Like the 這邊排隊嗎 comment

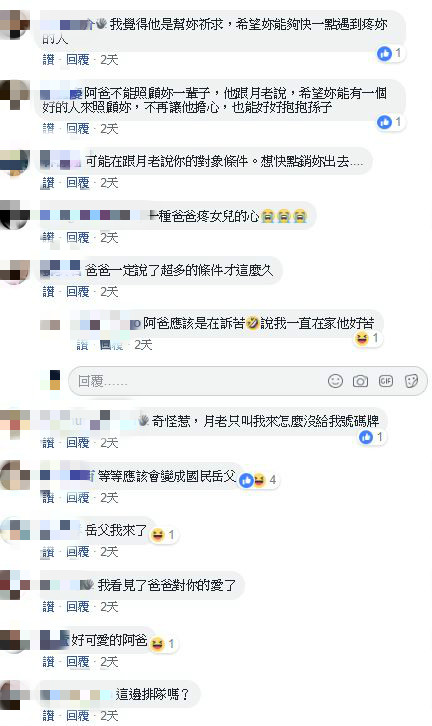pos(48,715)
